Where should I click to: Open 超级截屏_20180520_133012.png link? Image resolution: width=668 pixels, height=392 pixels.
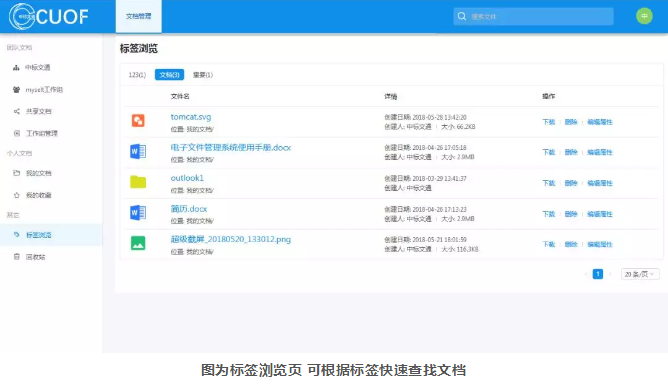pos(230,239)
